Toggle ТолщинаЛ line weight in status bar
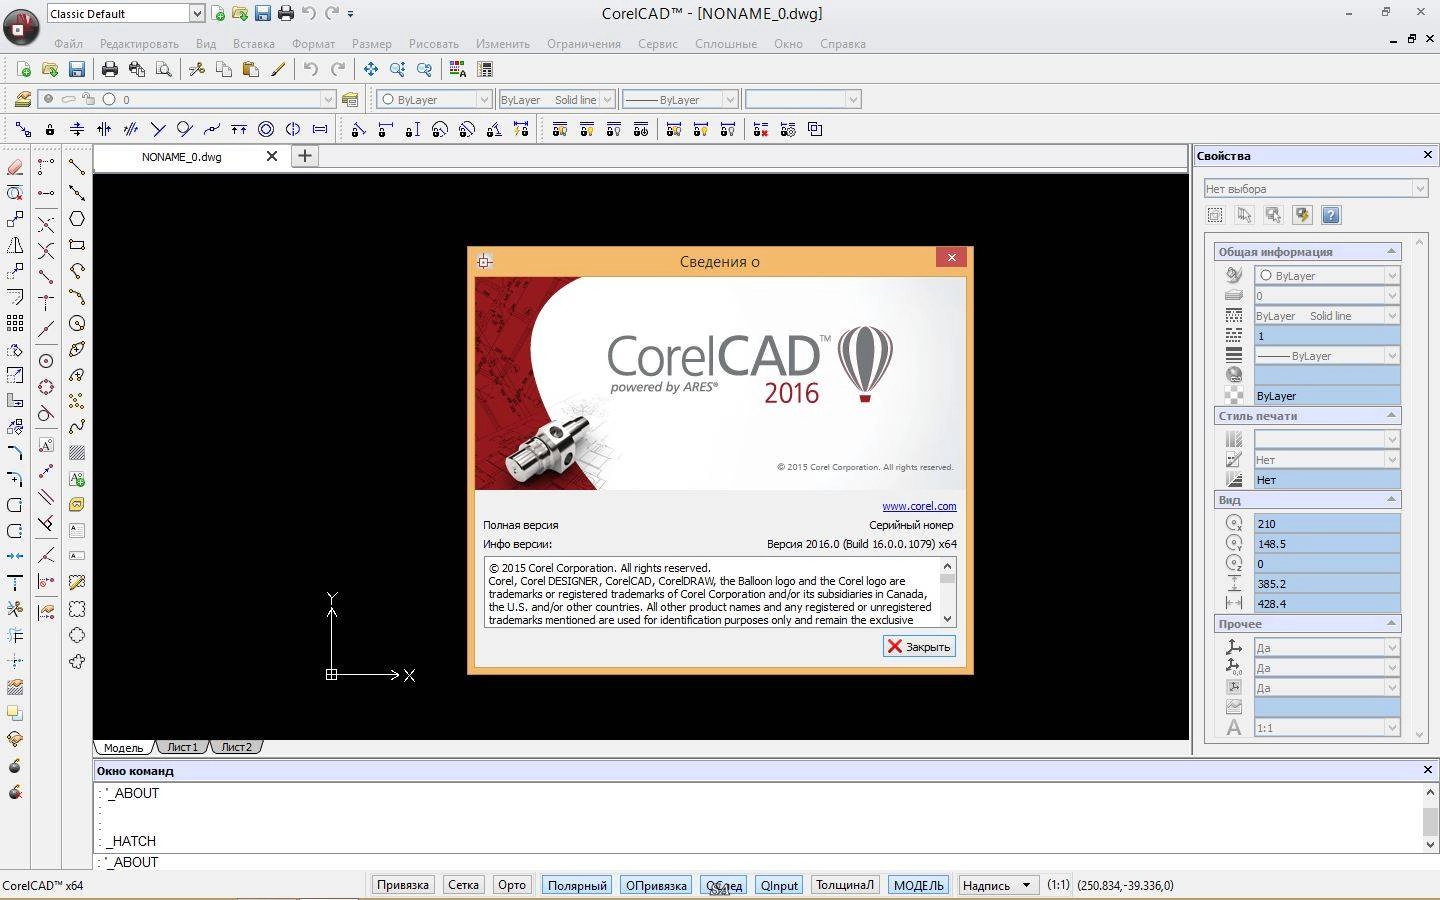Viewport: 1440px width, 900px height. 845,885
